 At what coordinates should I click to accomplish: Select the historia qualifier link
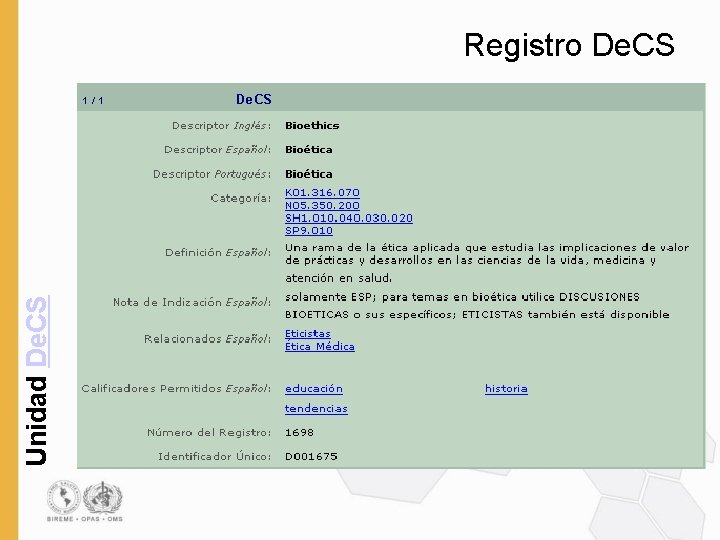click(x=506, y=388)
